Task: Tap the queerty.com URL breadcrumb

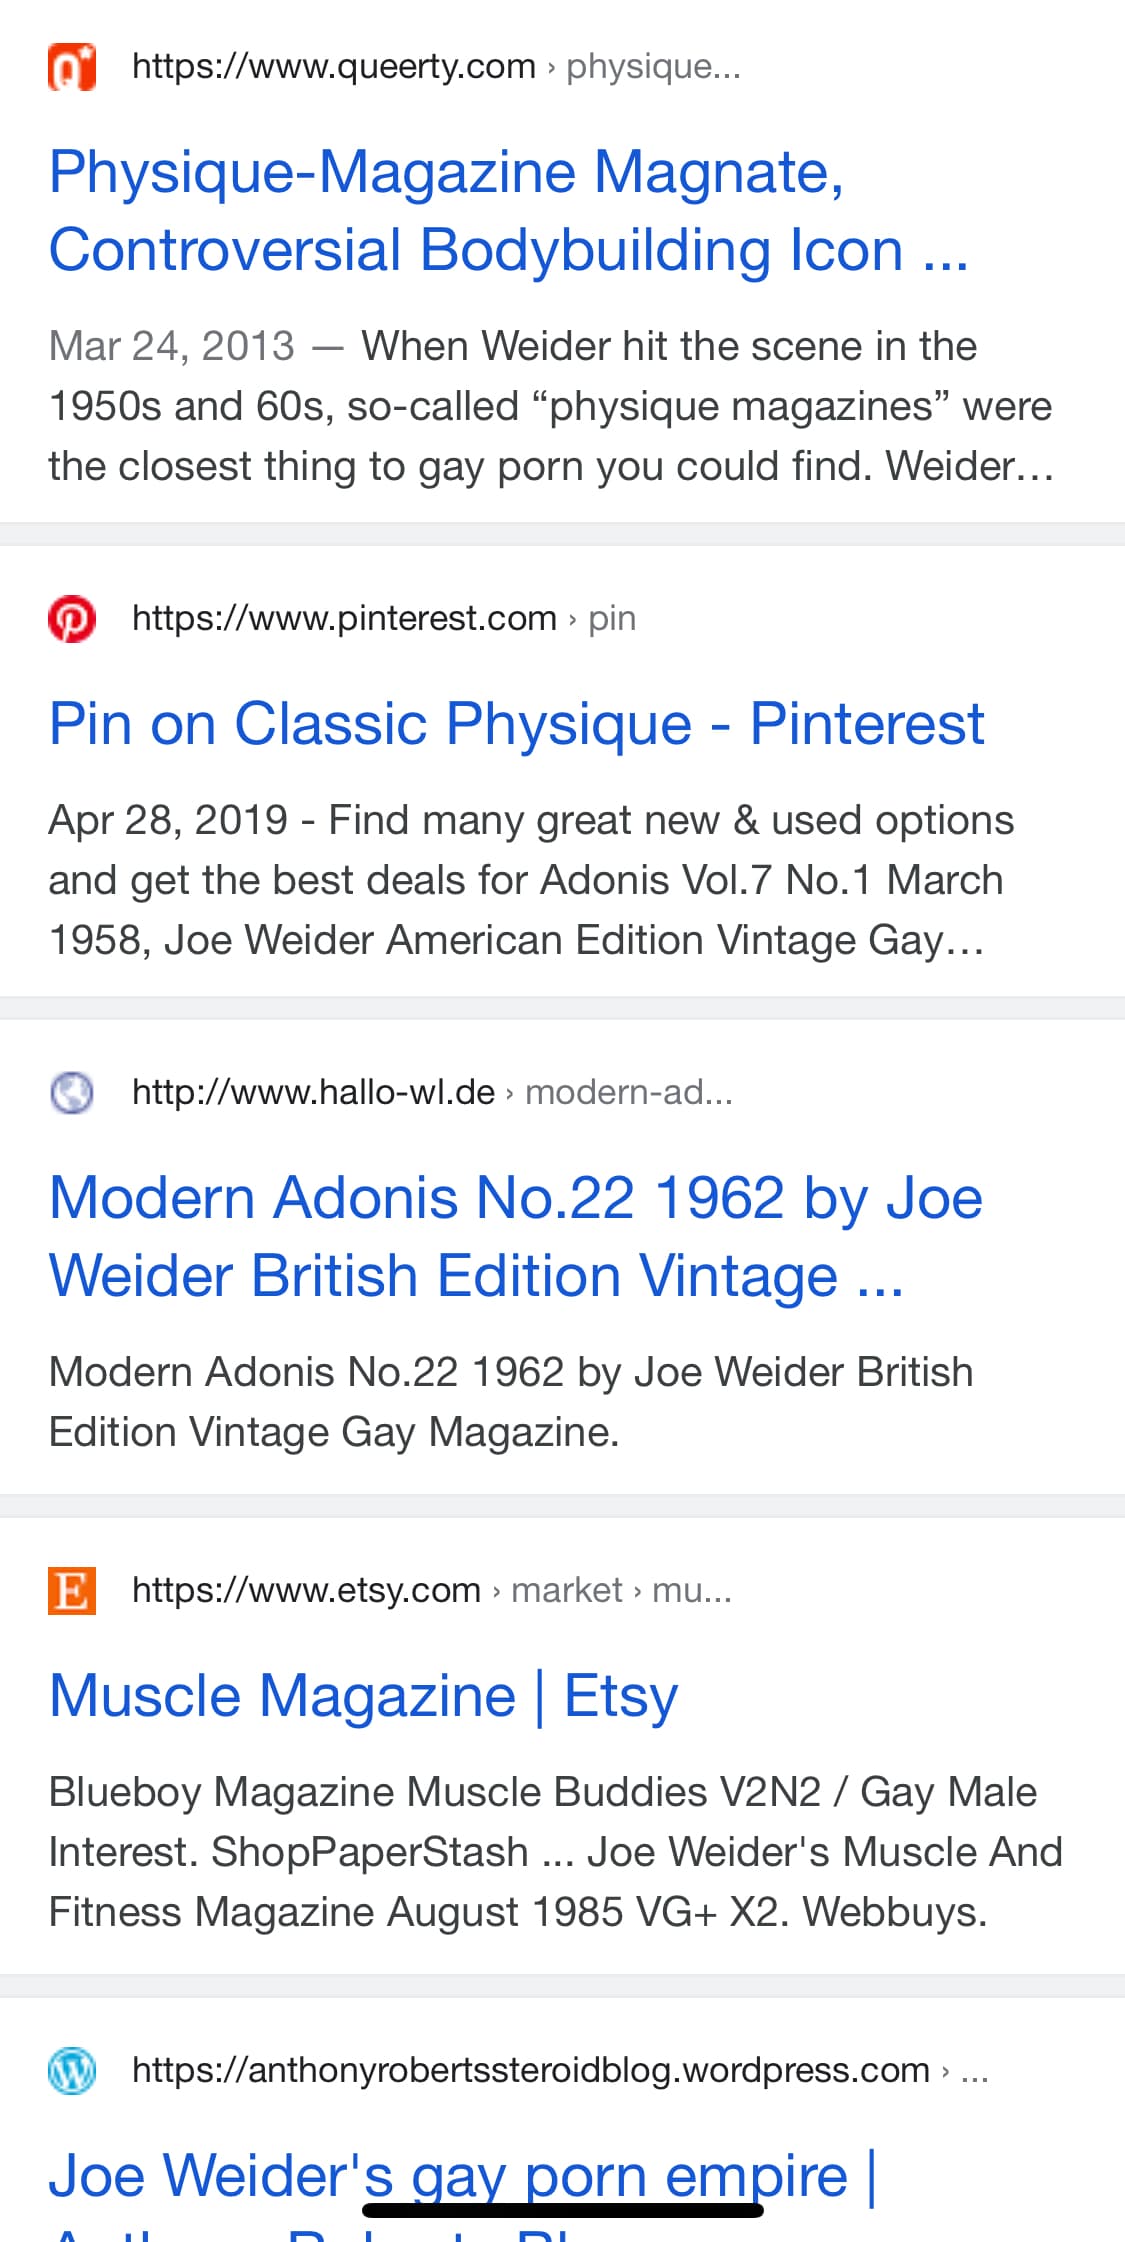Action: [x=436, y=67]
